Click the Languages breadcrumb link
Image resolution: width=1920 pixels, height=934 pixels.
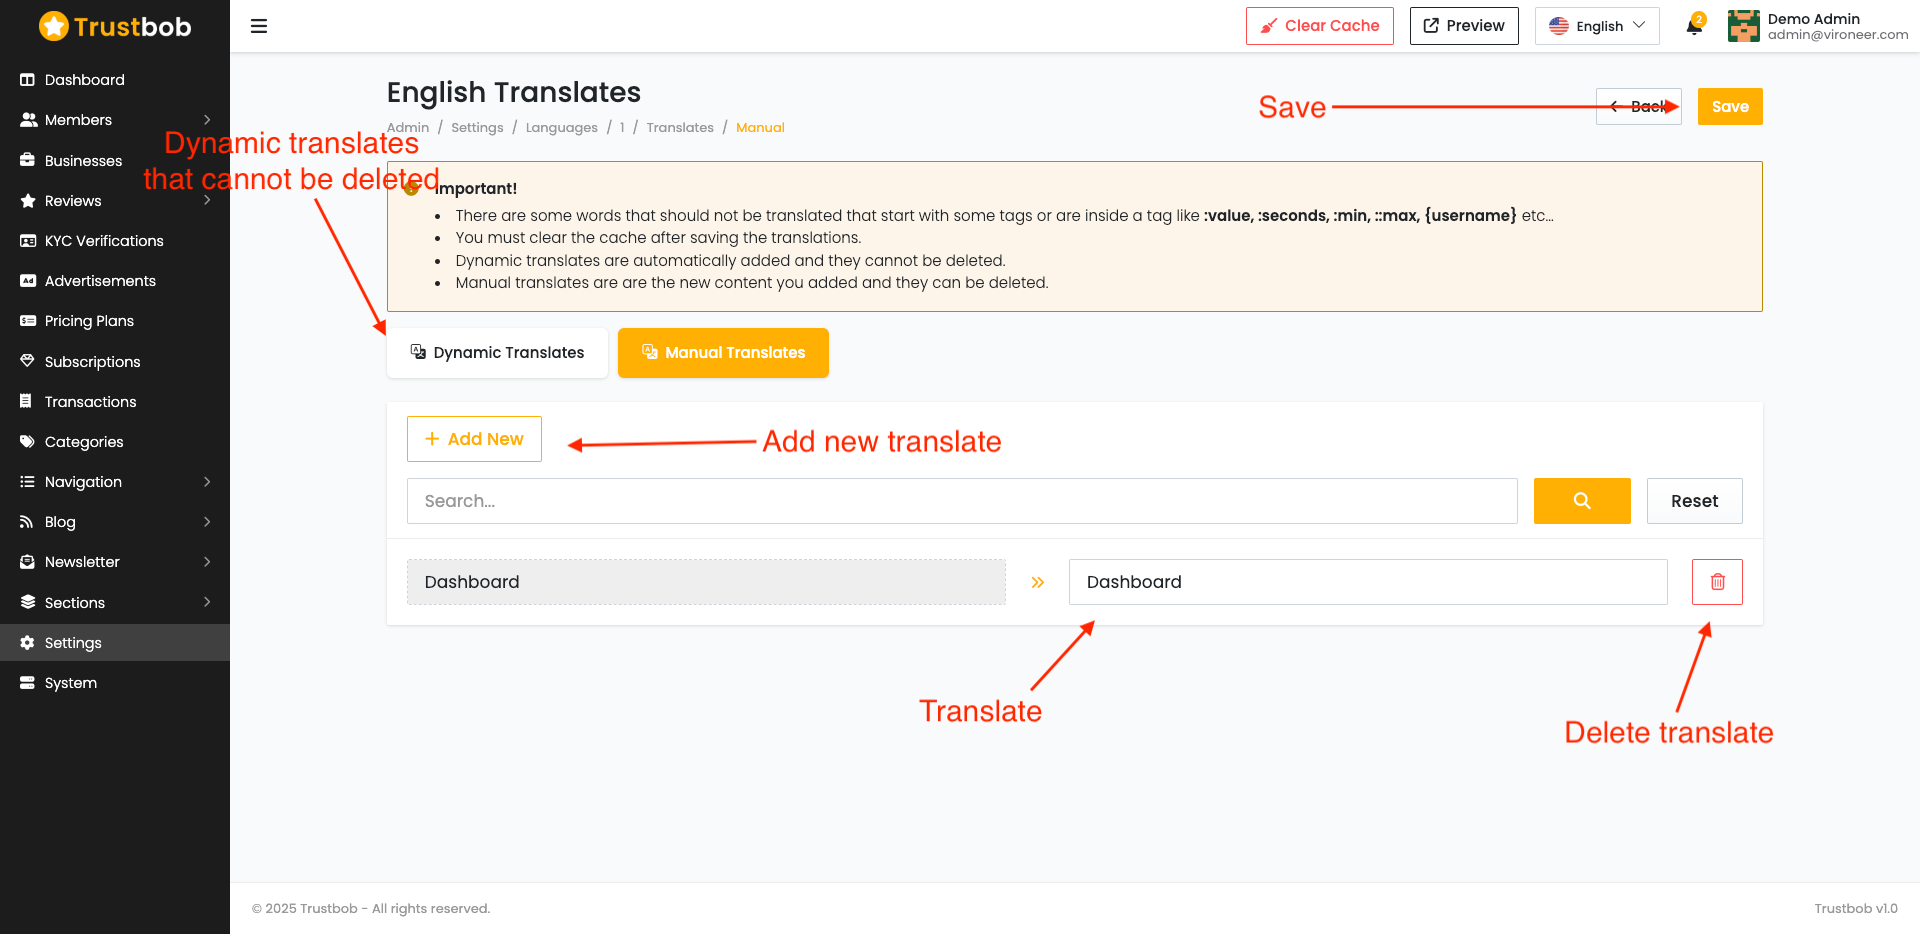pyautogui.click(x=562, y=128)
